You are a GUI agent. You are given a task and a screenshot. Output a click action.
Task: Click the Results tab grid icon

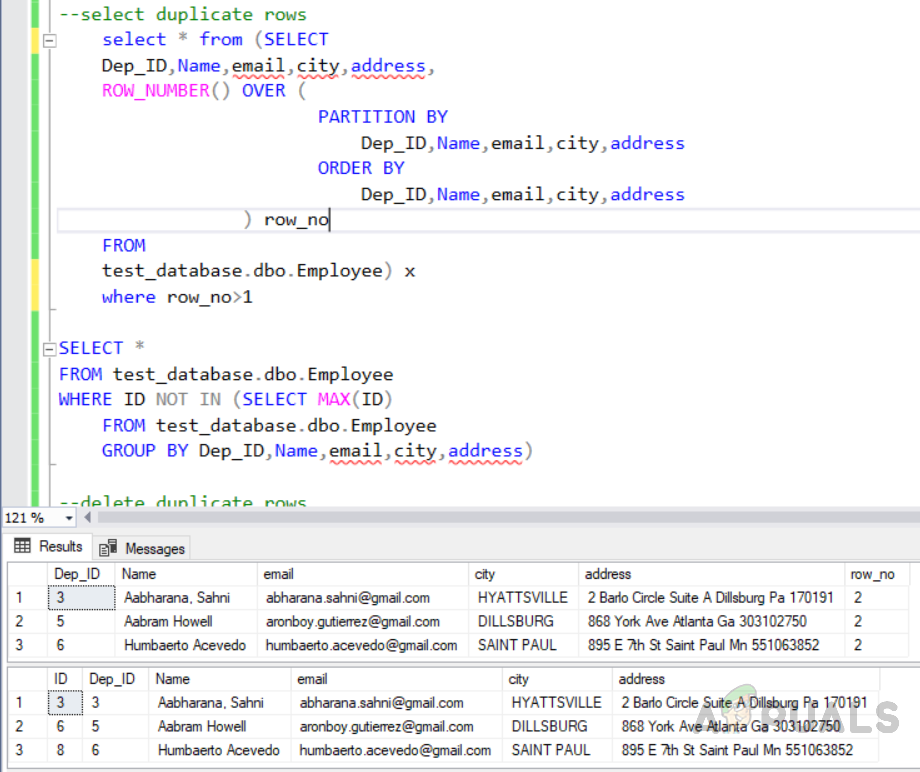click(22, 546)
